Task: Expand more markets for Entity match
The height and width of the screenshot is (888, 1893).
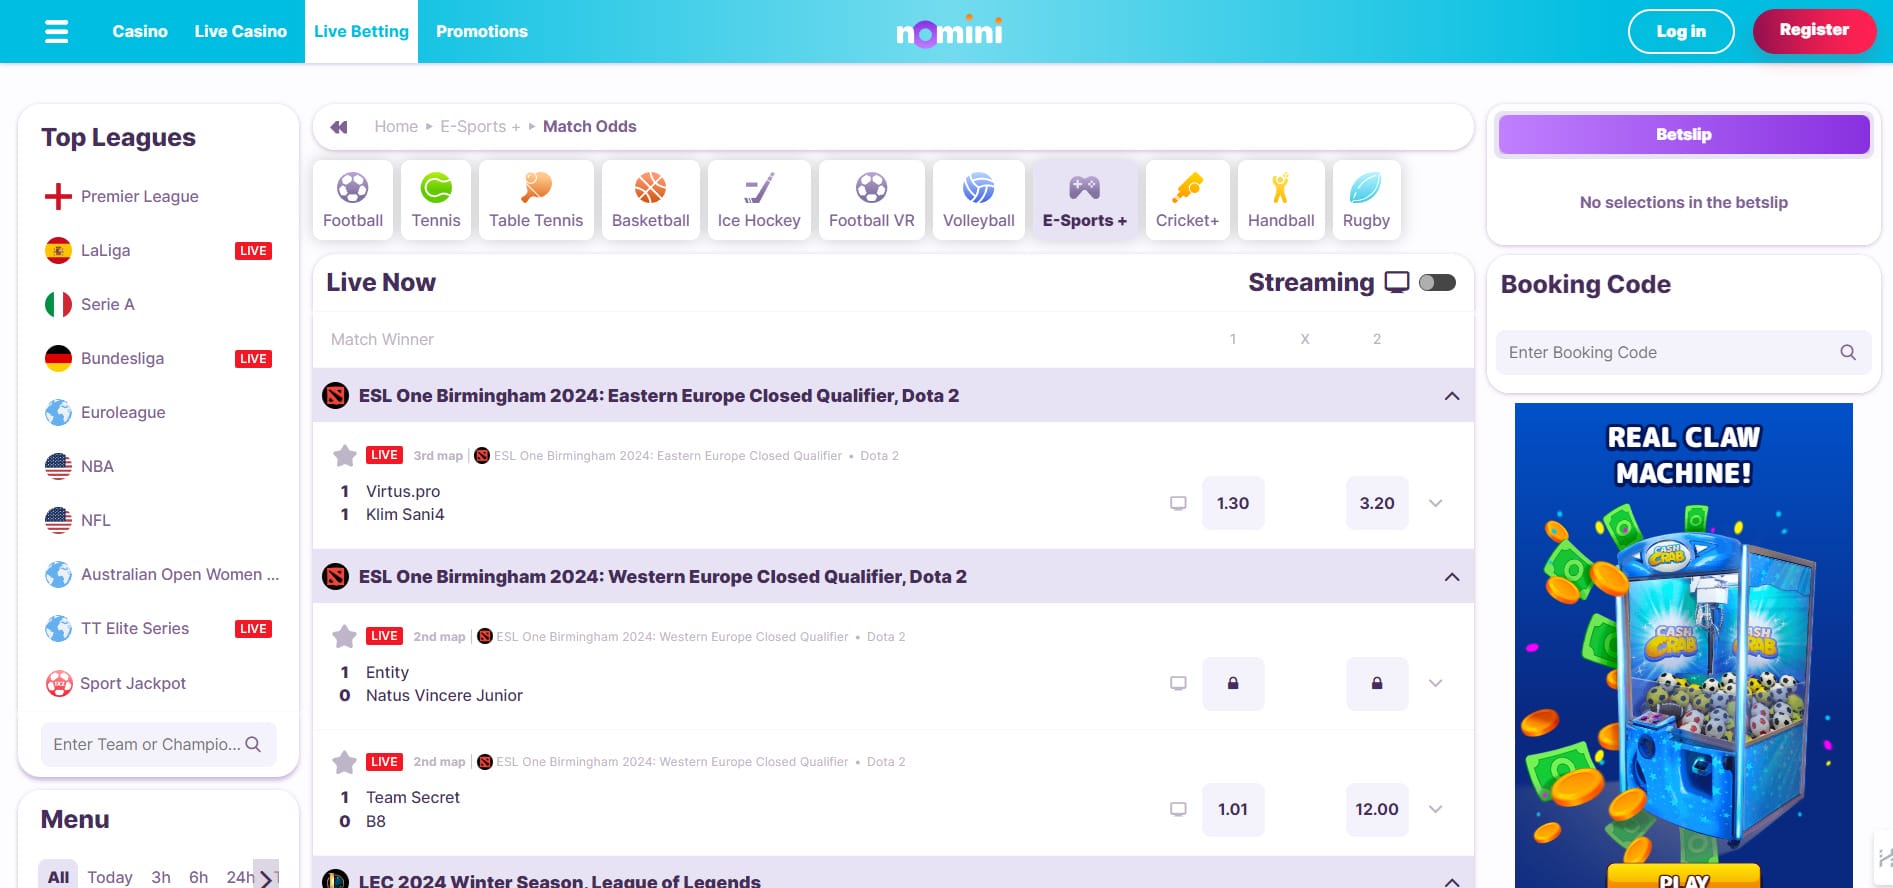Action: [1436, 683]
